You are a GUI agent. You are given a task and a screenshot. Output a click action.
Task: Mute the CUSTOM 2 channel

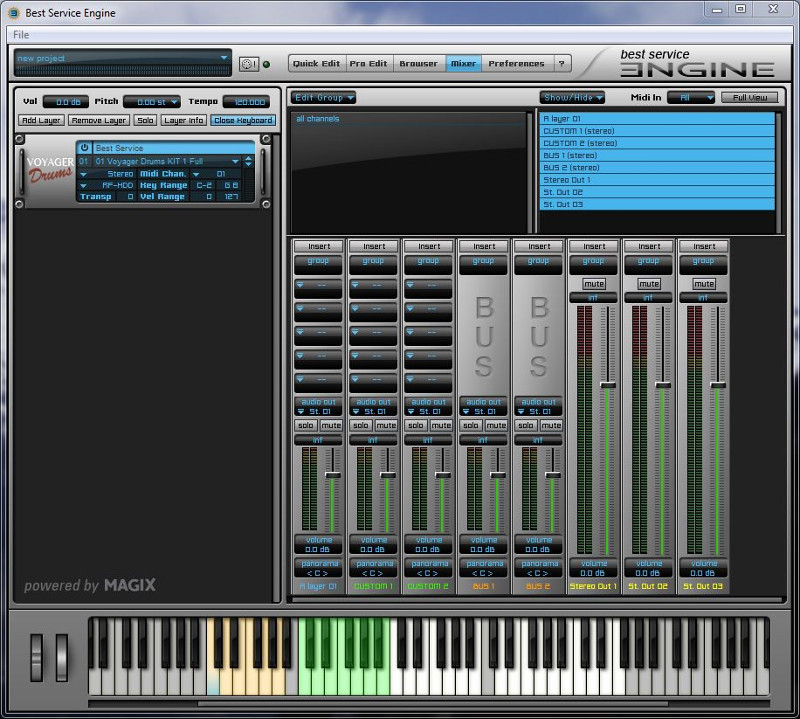pos(441,425)
